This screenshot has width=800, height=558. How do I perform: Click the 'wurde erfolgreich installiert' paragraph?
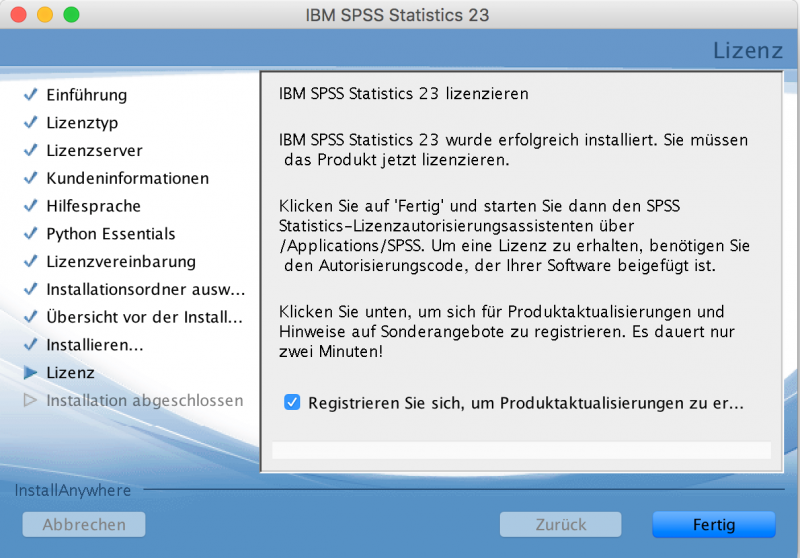click(x=513, y=149)
